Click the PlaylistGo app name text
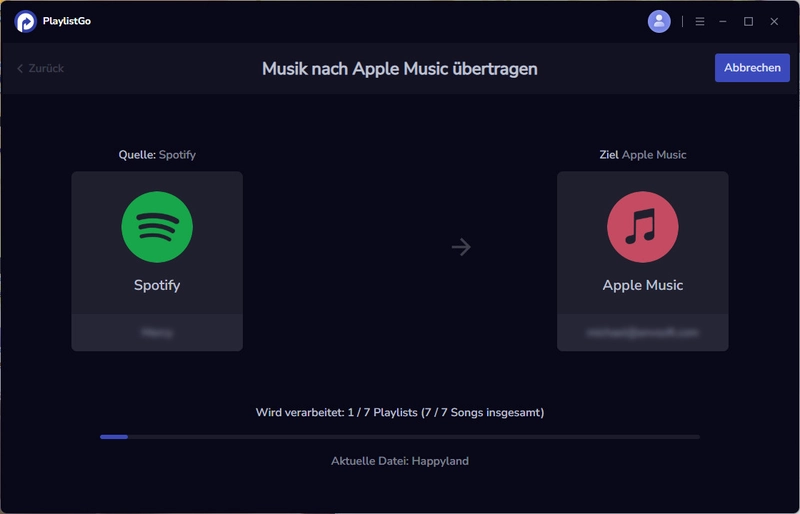This screenshot has height=514, width=800. [67, 21]
